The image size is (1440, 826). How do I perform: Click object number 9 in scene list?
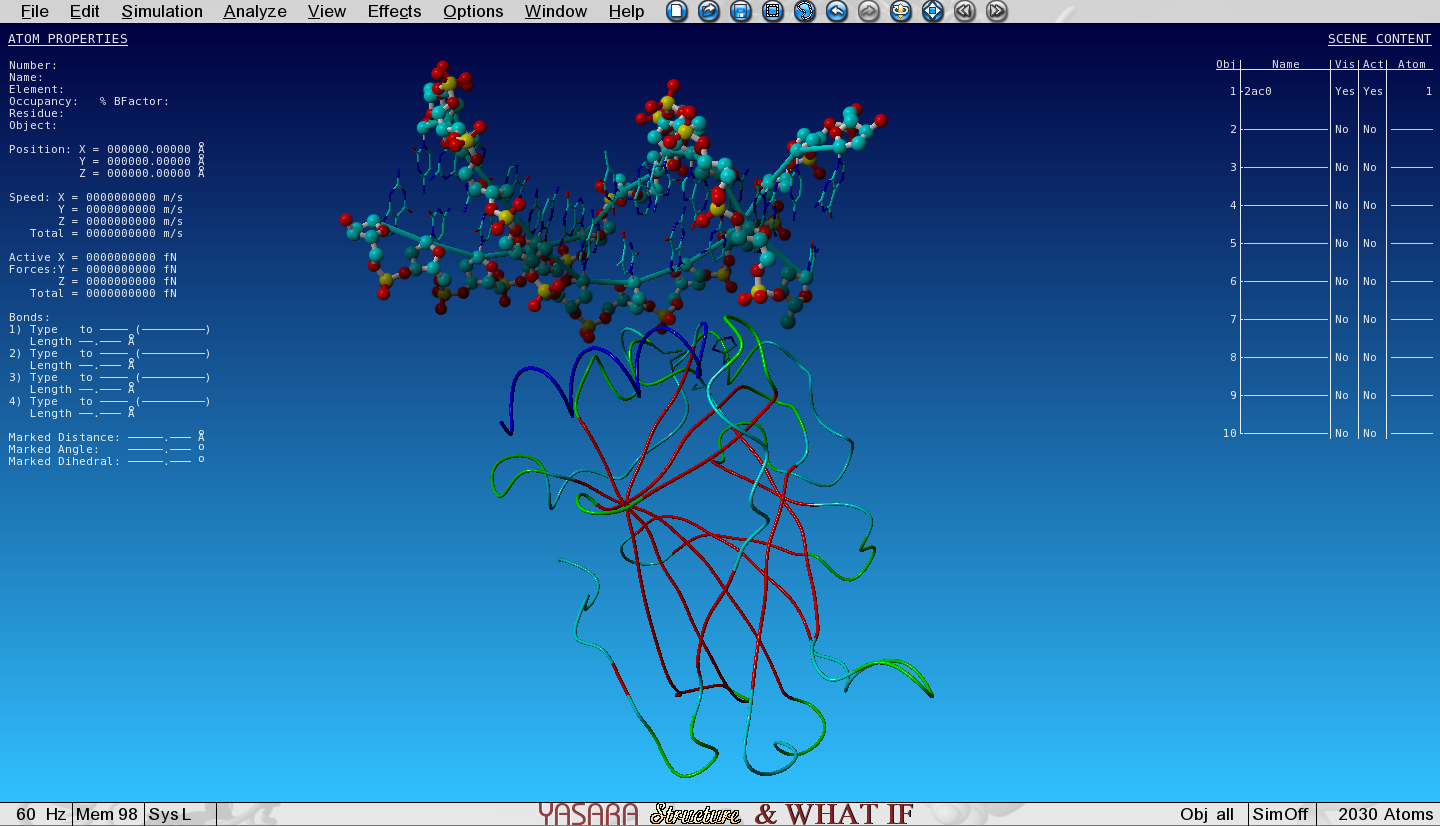1233,395
